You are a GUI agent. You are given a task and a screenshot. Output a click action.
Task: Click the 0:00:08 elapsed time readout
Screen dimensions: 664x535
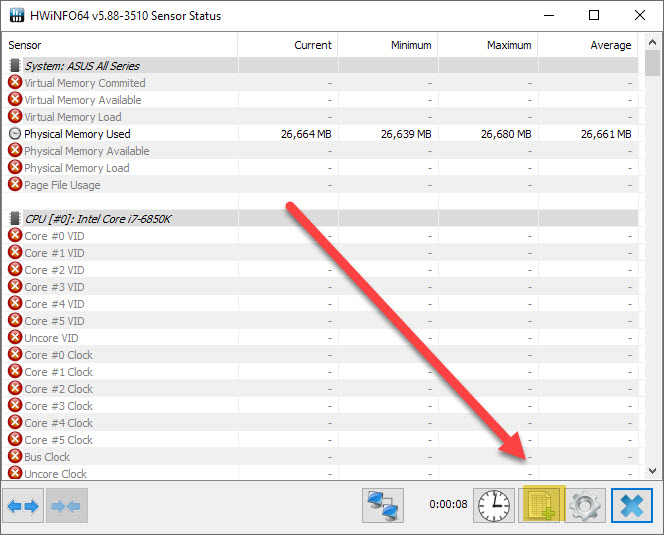point(448,504)
